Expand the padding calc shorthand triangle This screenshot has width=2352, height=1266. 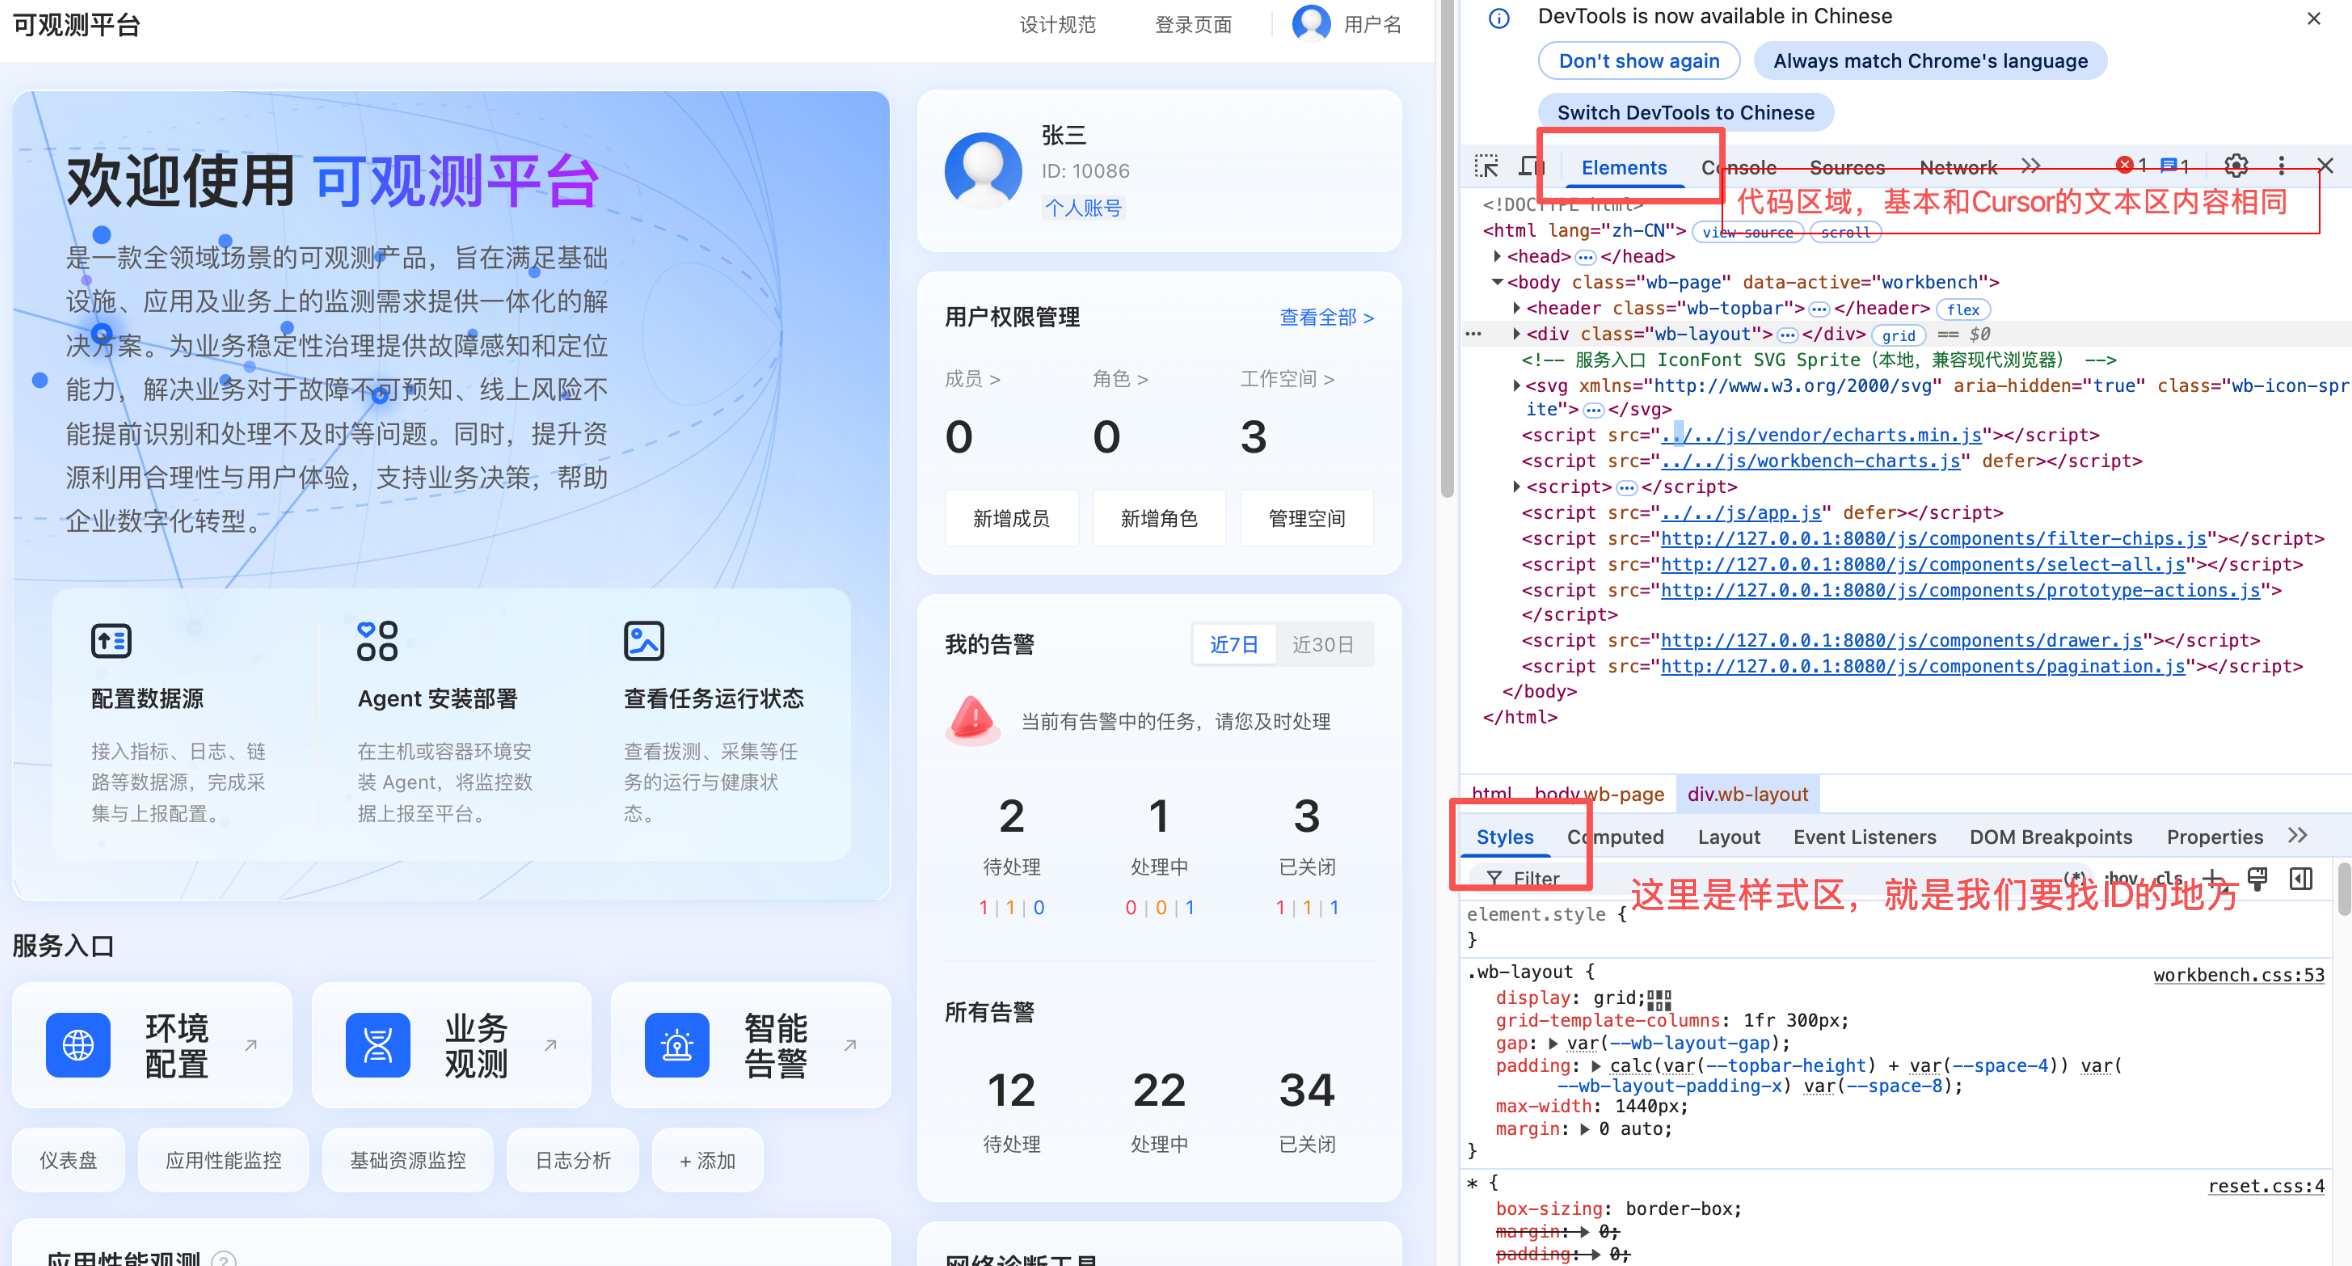point(1596,1065)
